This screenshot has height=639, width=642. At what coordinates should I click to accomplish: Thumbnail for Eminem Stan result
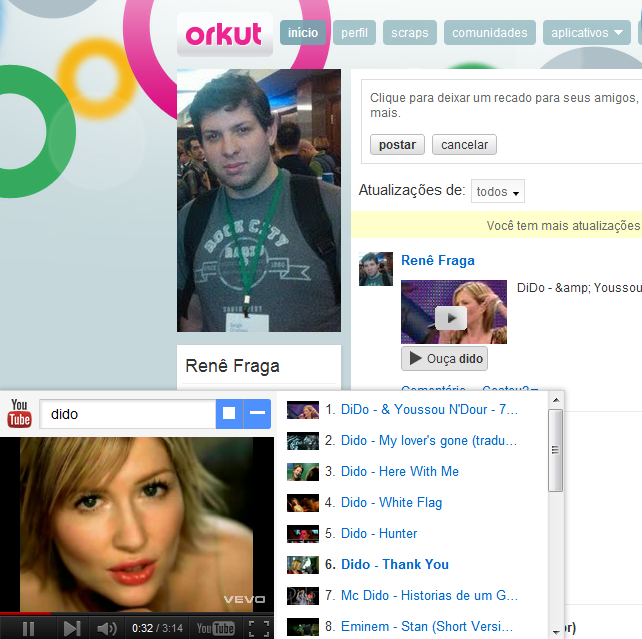303,627
